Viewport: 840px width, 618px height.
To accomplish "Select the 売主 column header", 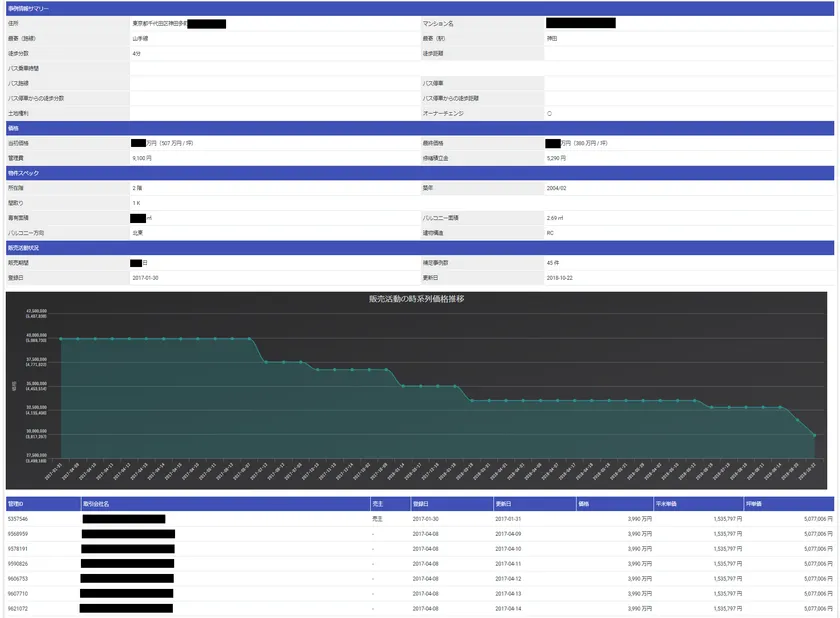I will click(x=377, y=504).
